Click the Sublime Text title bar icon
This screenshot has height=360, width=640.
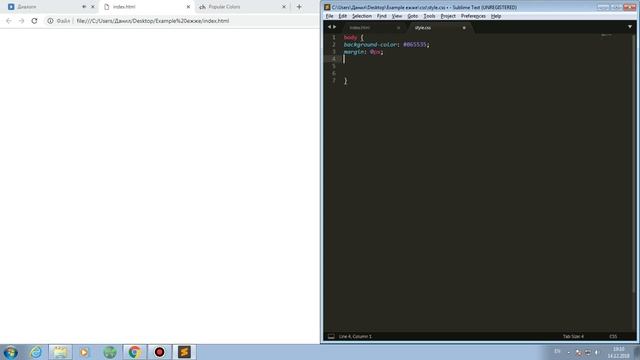pos(327,7)
